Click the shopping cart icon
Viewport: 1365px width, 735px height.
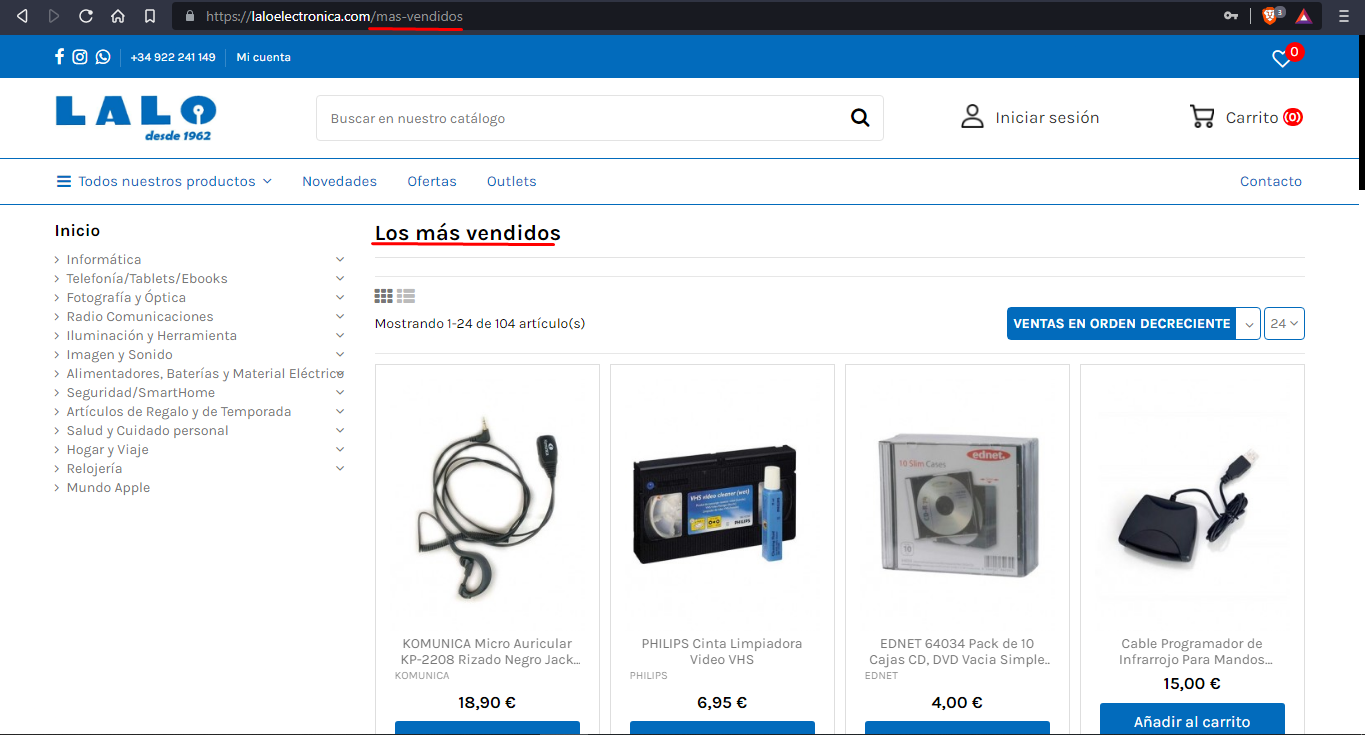[1202, 117]
